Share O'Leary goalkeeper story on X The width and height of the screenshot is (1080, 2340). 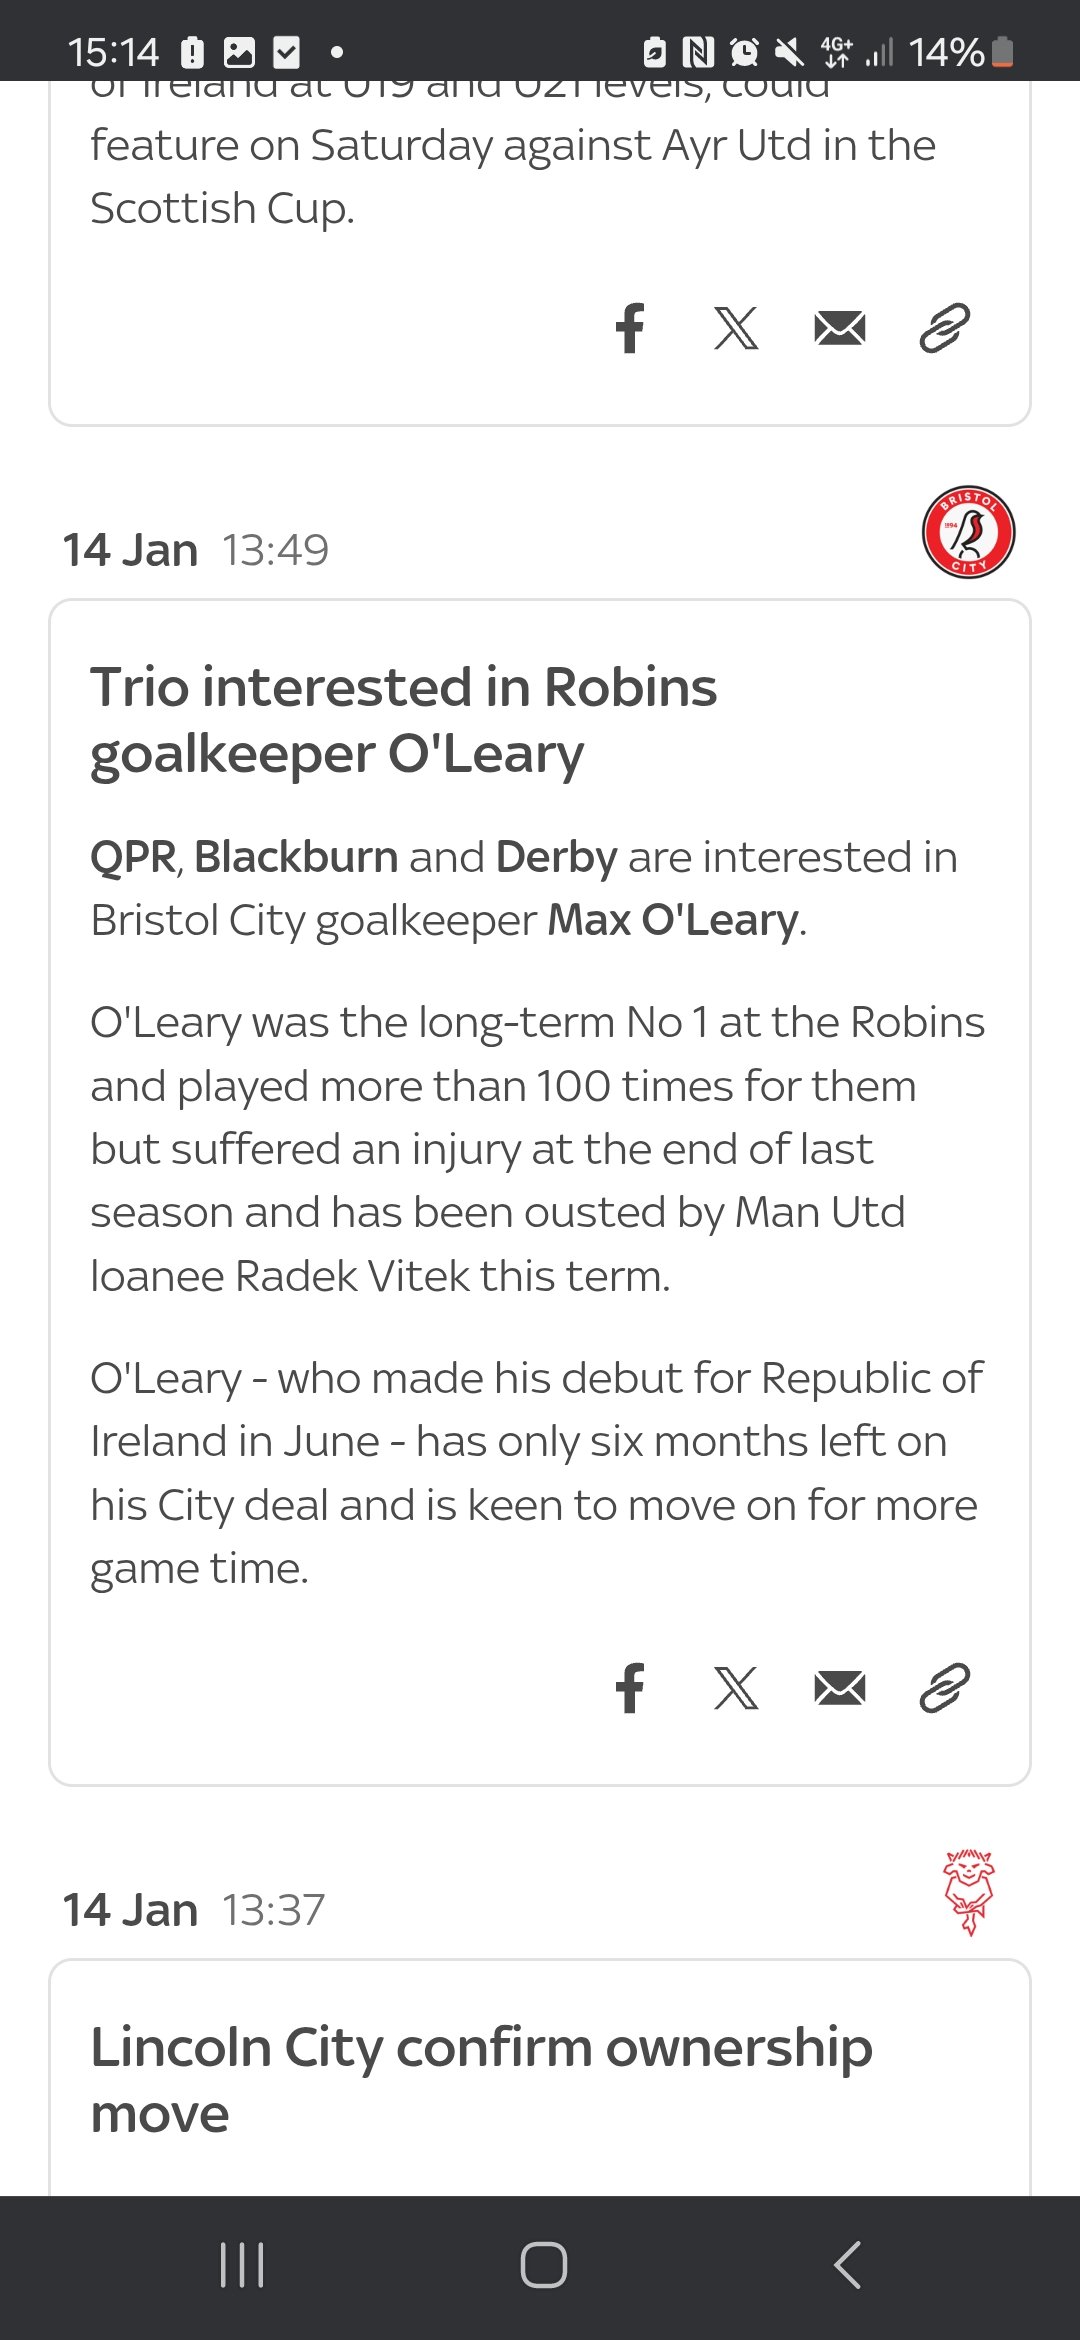pyautogui.click(x=736, y=1688)
